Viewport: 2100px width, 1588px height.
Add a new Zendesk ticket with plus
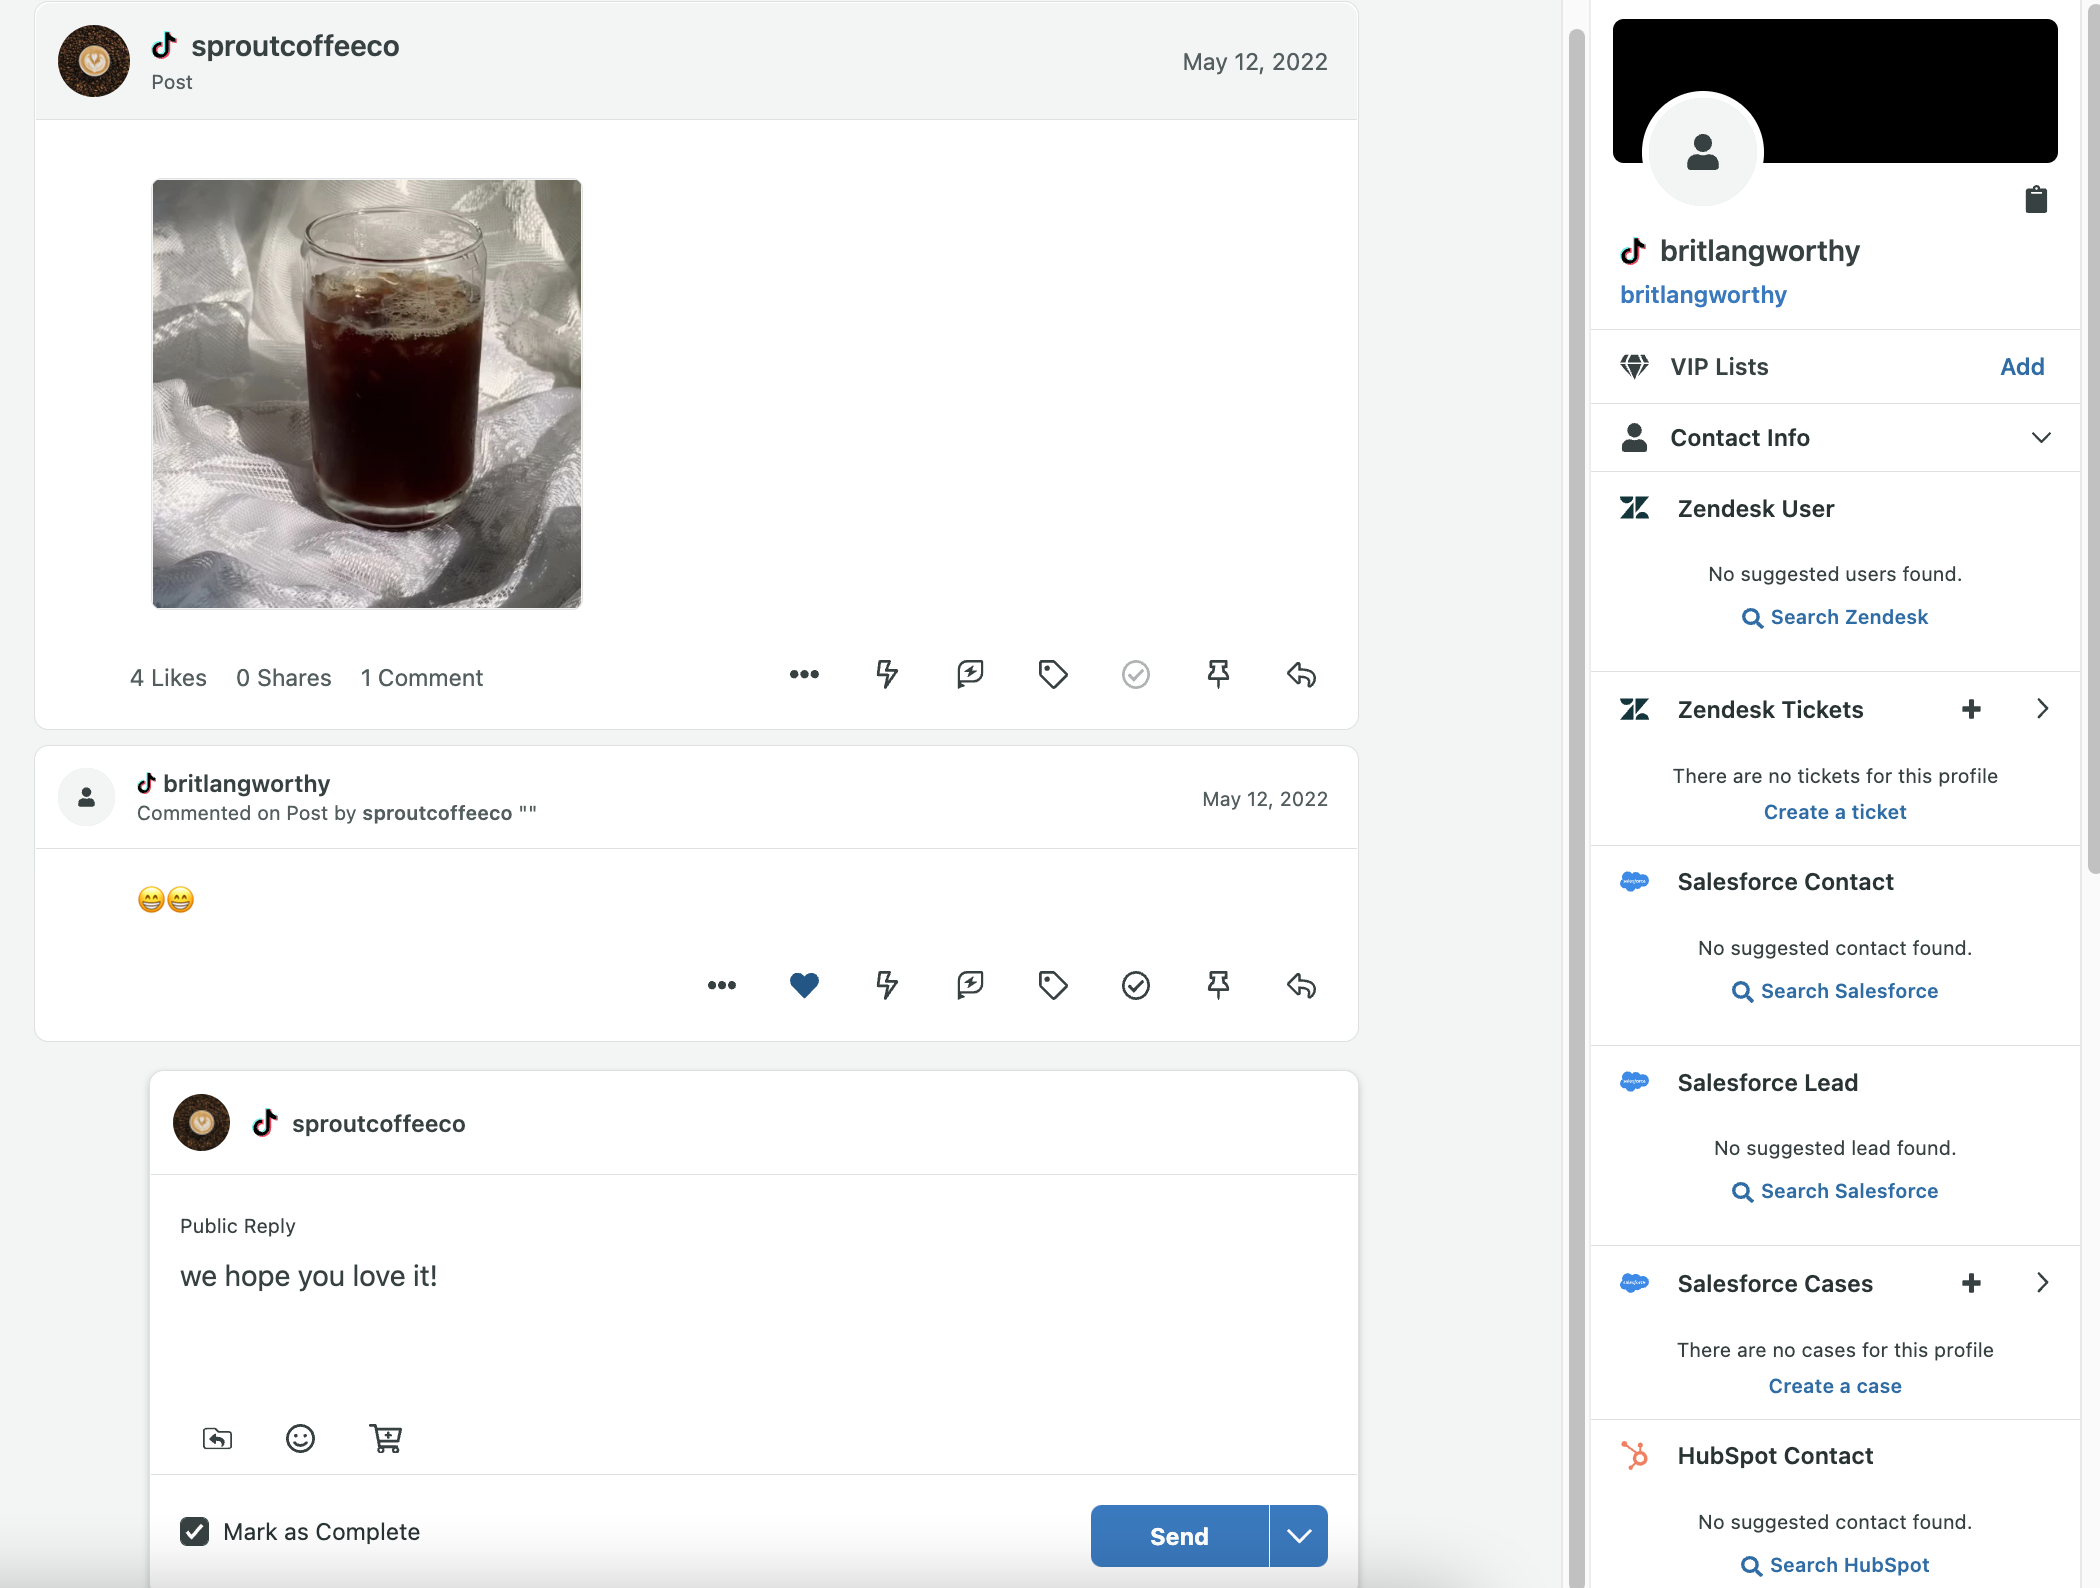pyautogui.click(x=1971, y=709)
